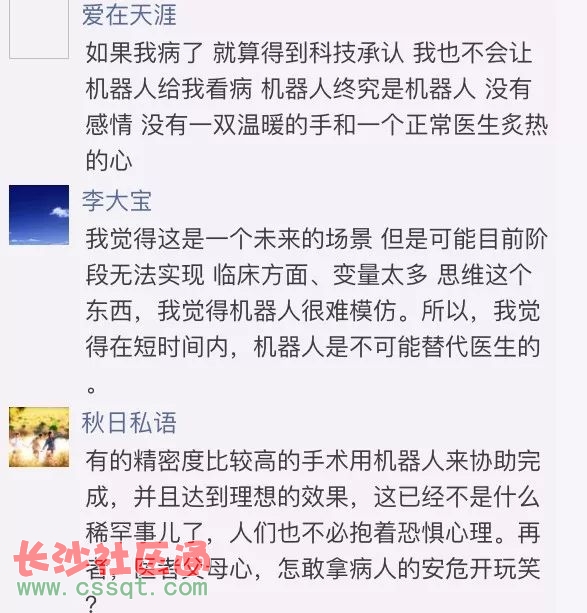Click the comment line starting 如果我病了

[309, 53]
